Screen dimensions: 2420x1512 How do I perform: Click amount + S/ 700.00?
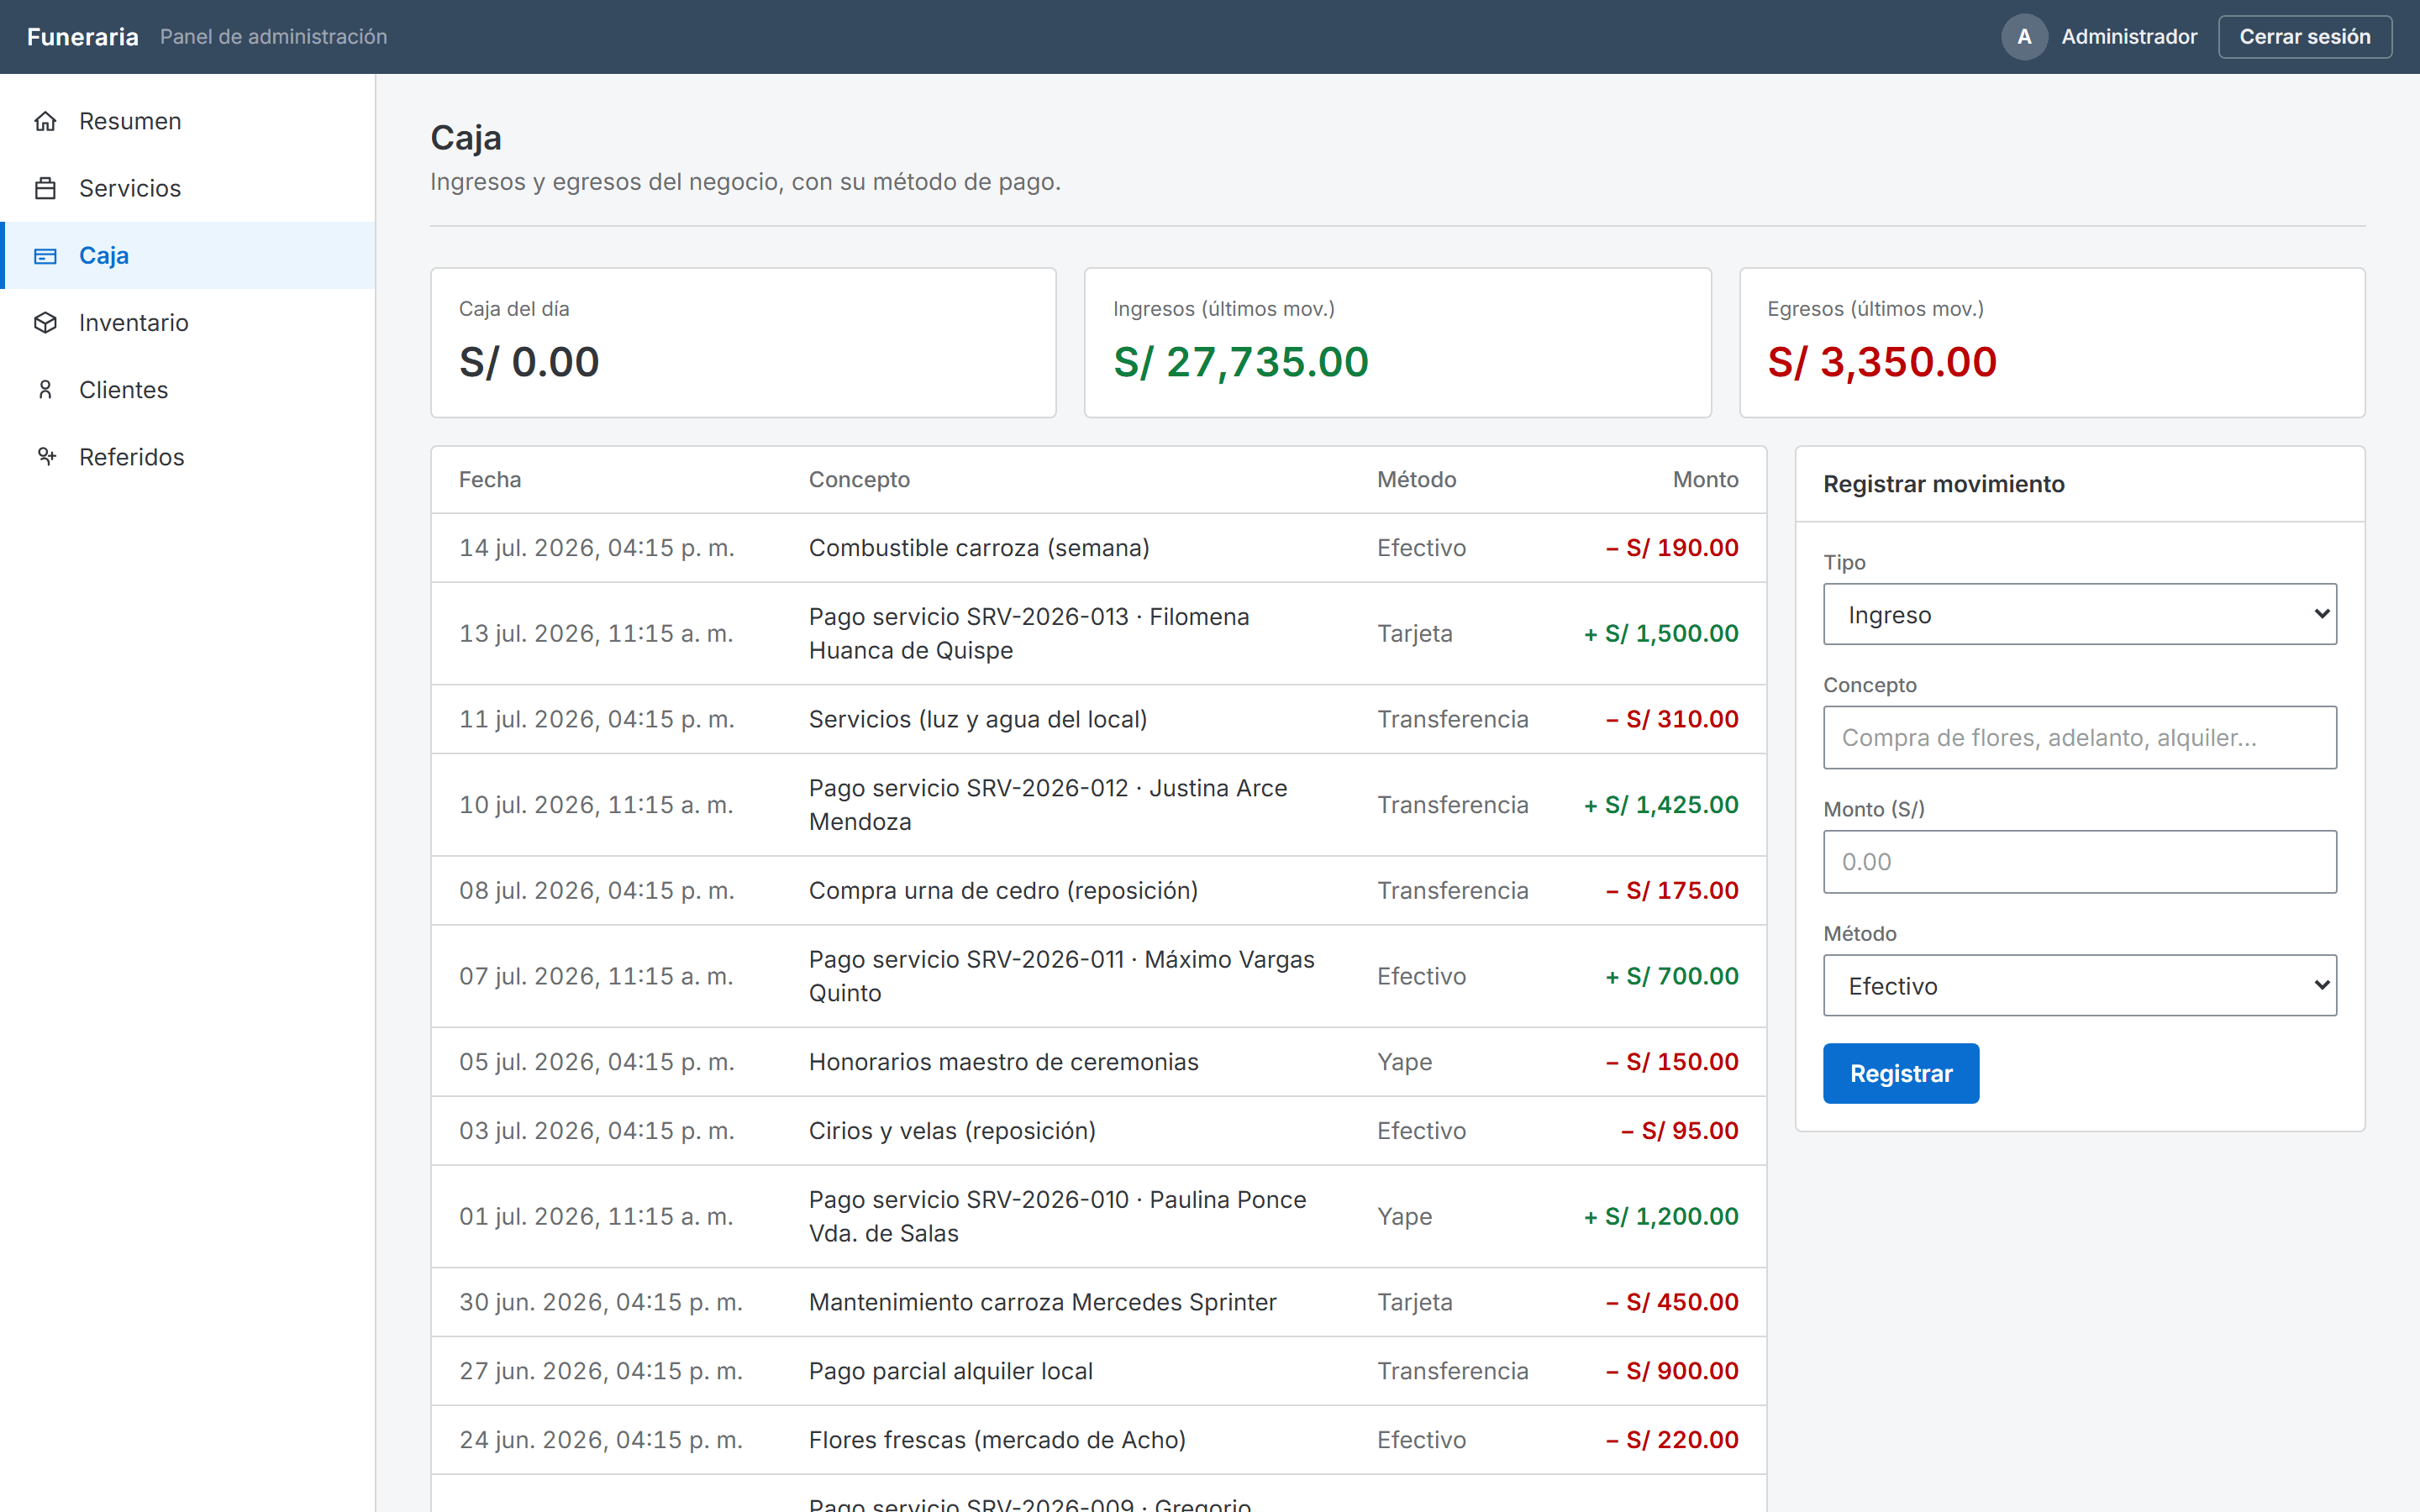(1672, 976)
